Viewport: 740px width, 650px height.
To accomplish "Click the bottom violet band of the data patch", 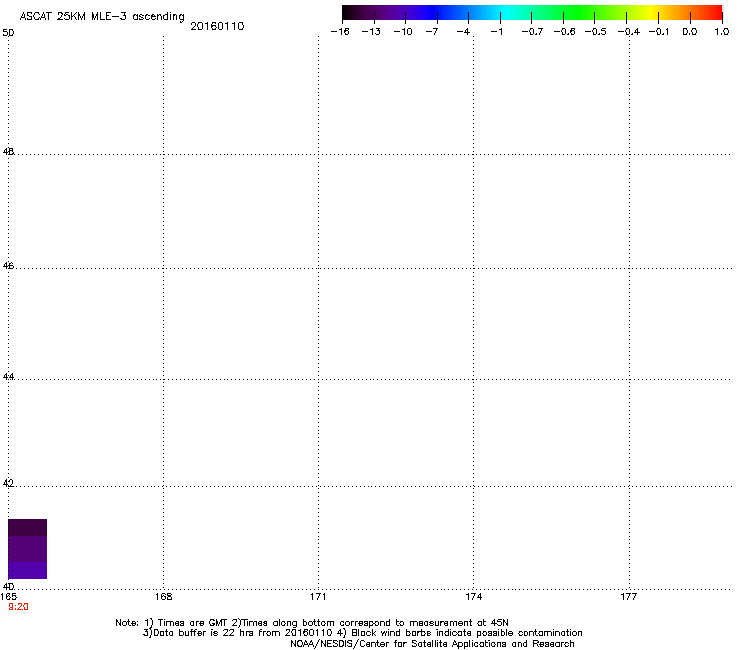I will point(27,570).
